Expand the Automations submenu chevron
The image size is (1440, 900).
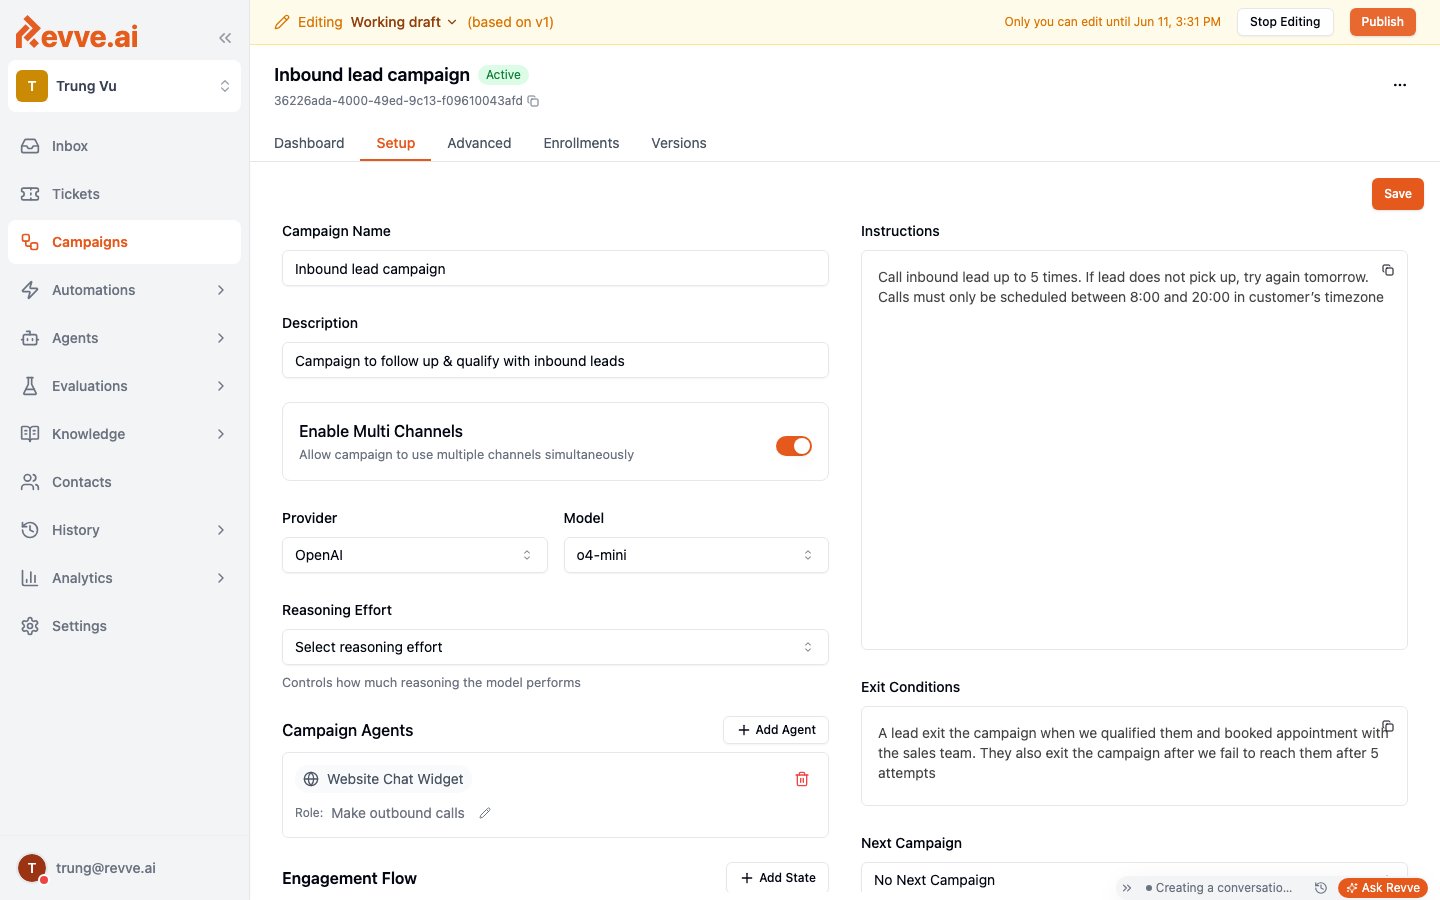tap(221, 290)
